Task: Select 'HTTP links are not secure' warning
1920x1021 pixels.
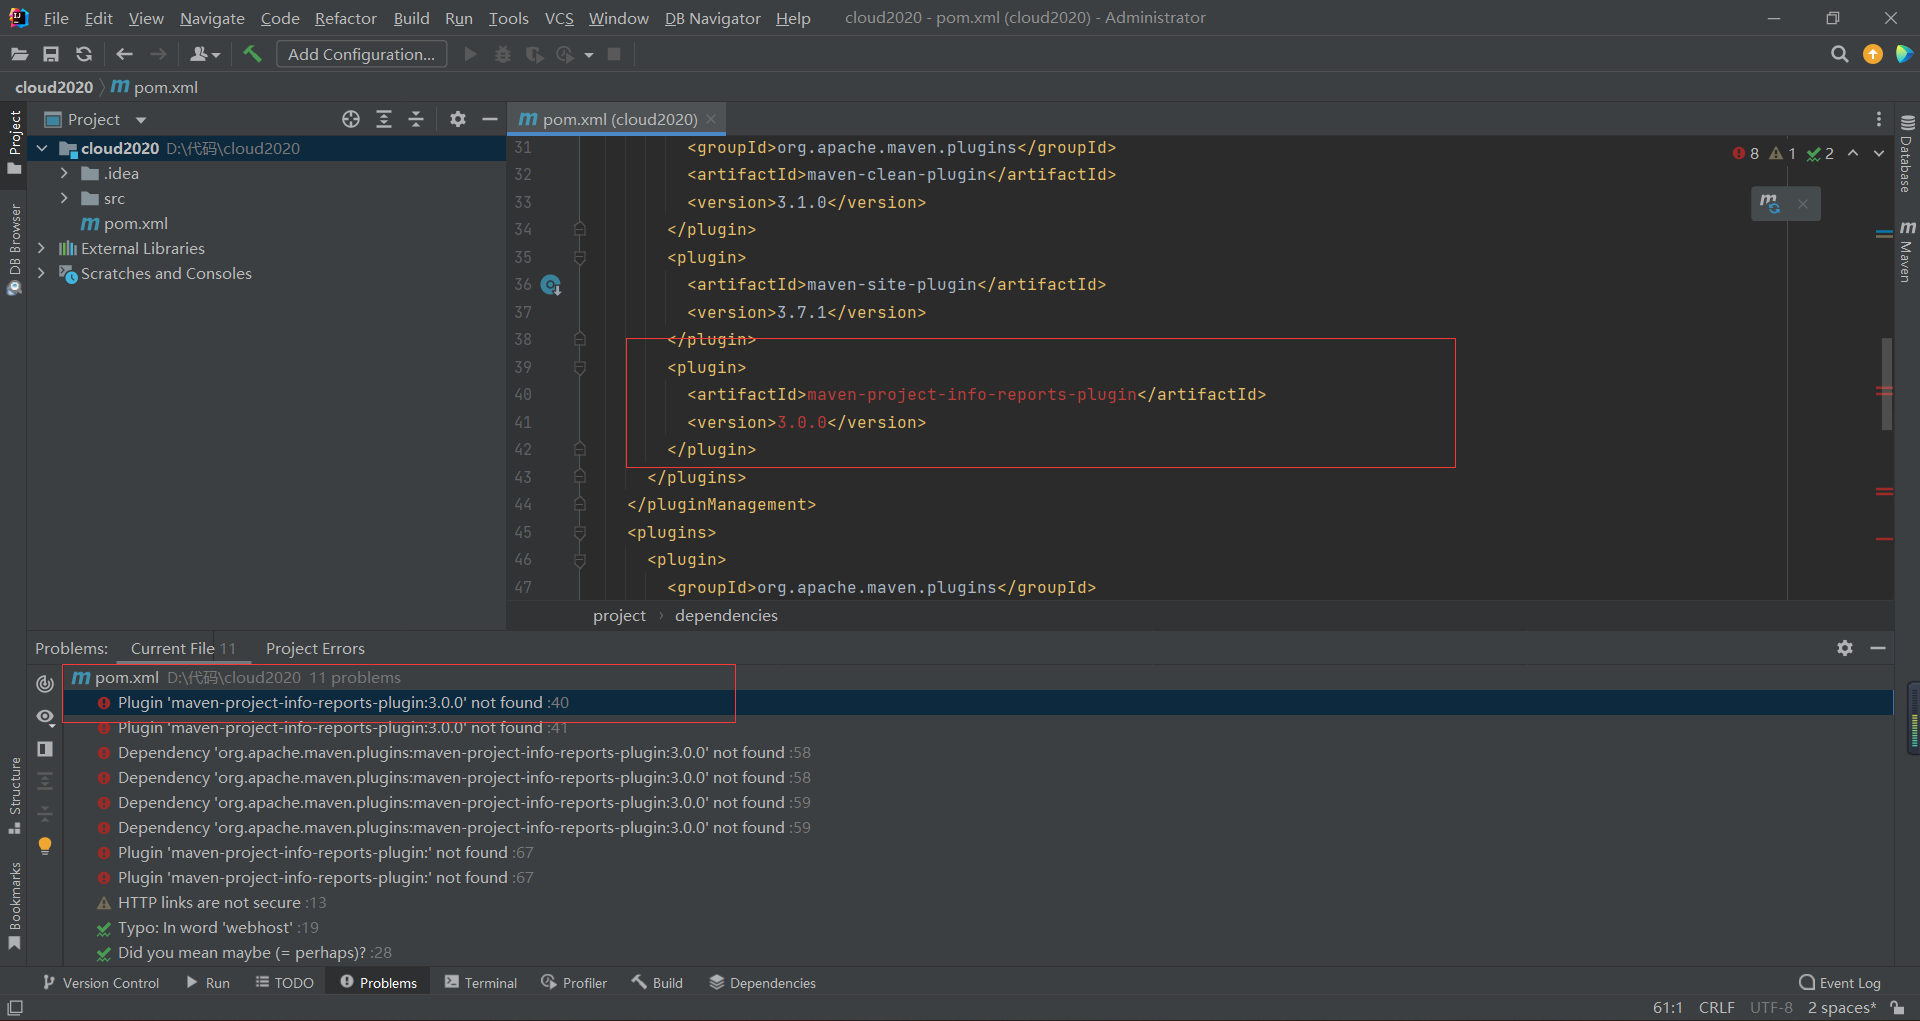Action: (x=209, y=902)
